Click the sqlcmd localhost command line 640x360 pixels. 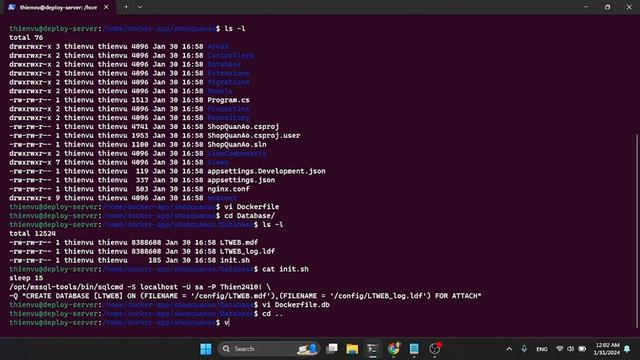[140, 287]
